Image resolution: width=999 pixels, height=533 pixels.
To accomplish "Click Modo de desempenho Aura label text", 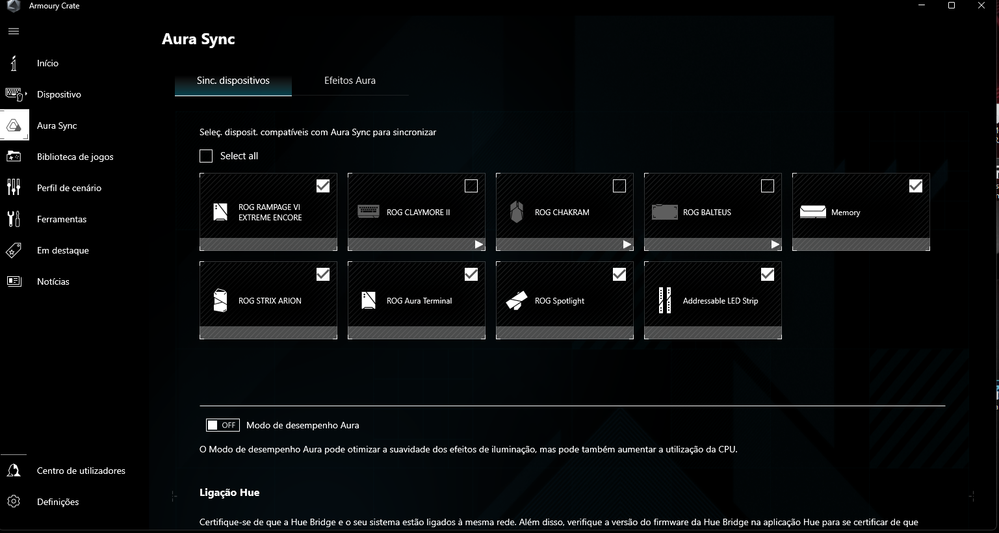I will tap(303, 425).
